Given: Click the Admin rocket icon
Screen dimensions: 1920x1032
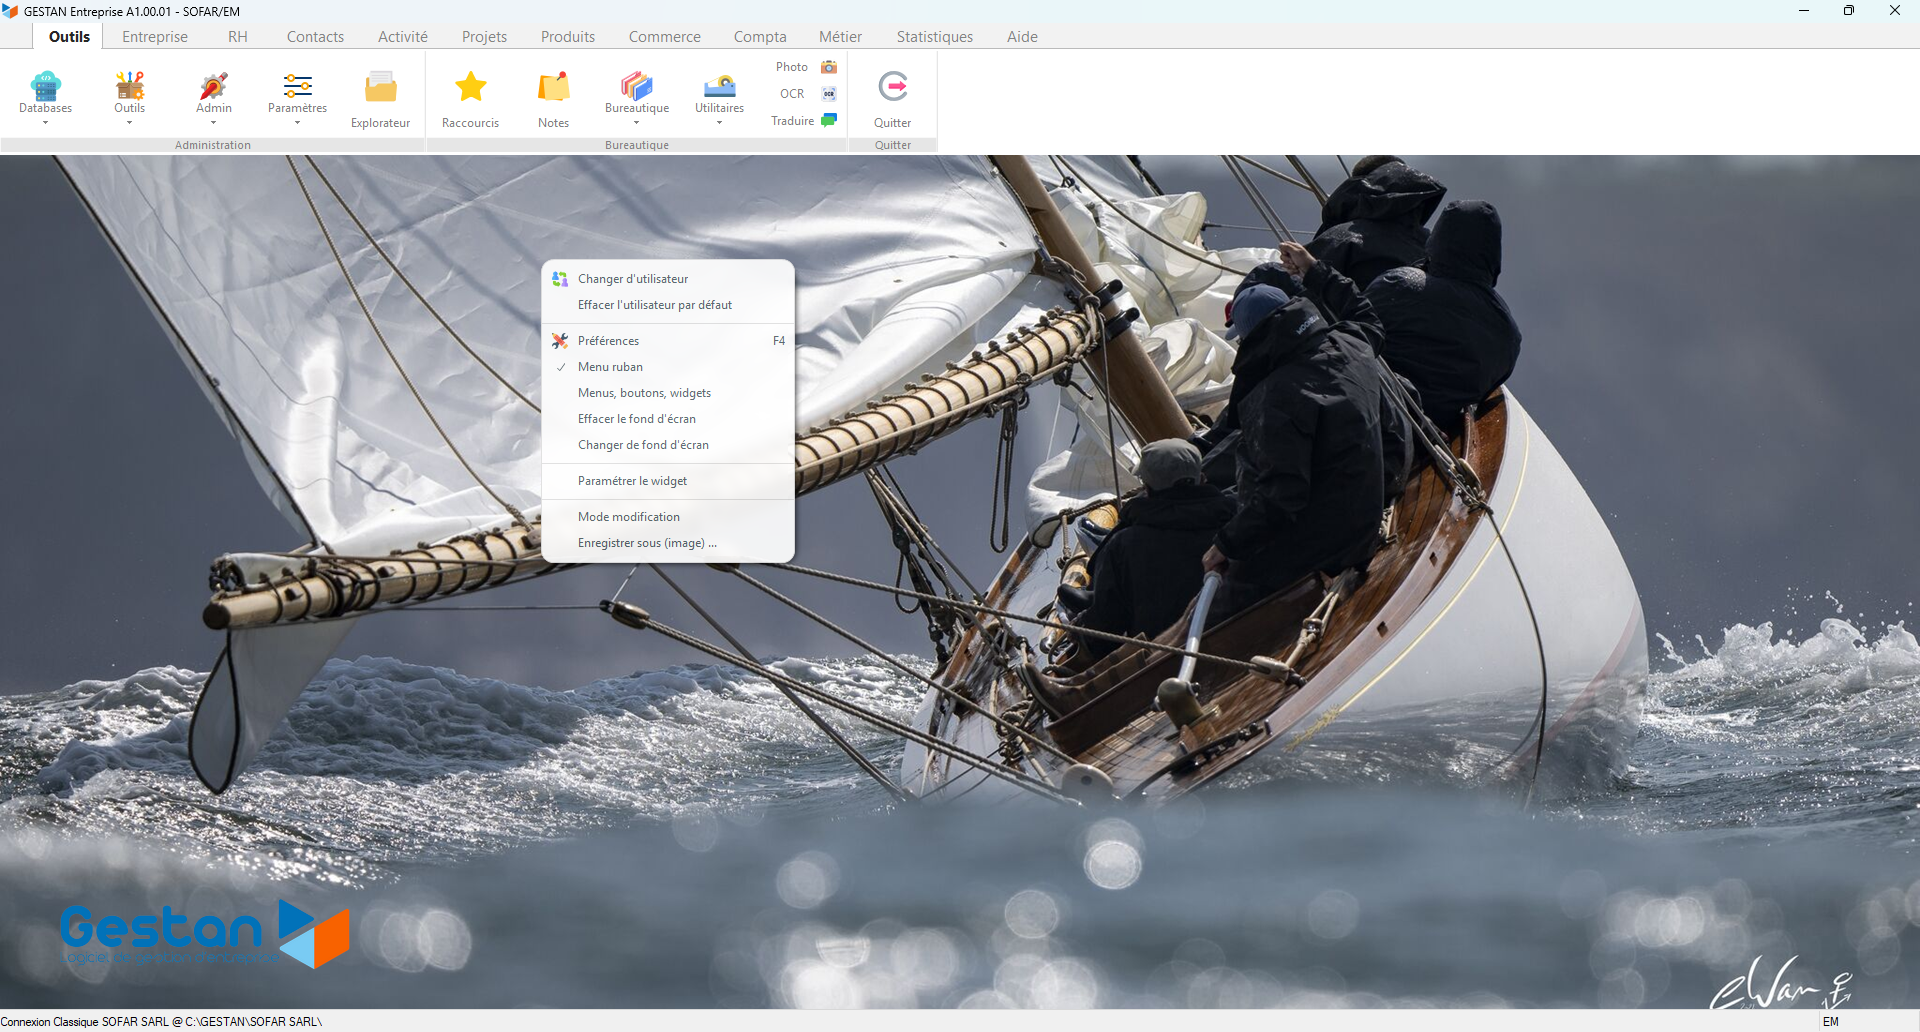Looking at the screenshot, I should tap(213, 87).
